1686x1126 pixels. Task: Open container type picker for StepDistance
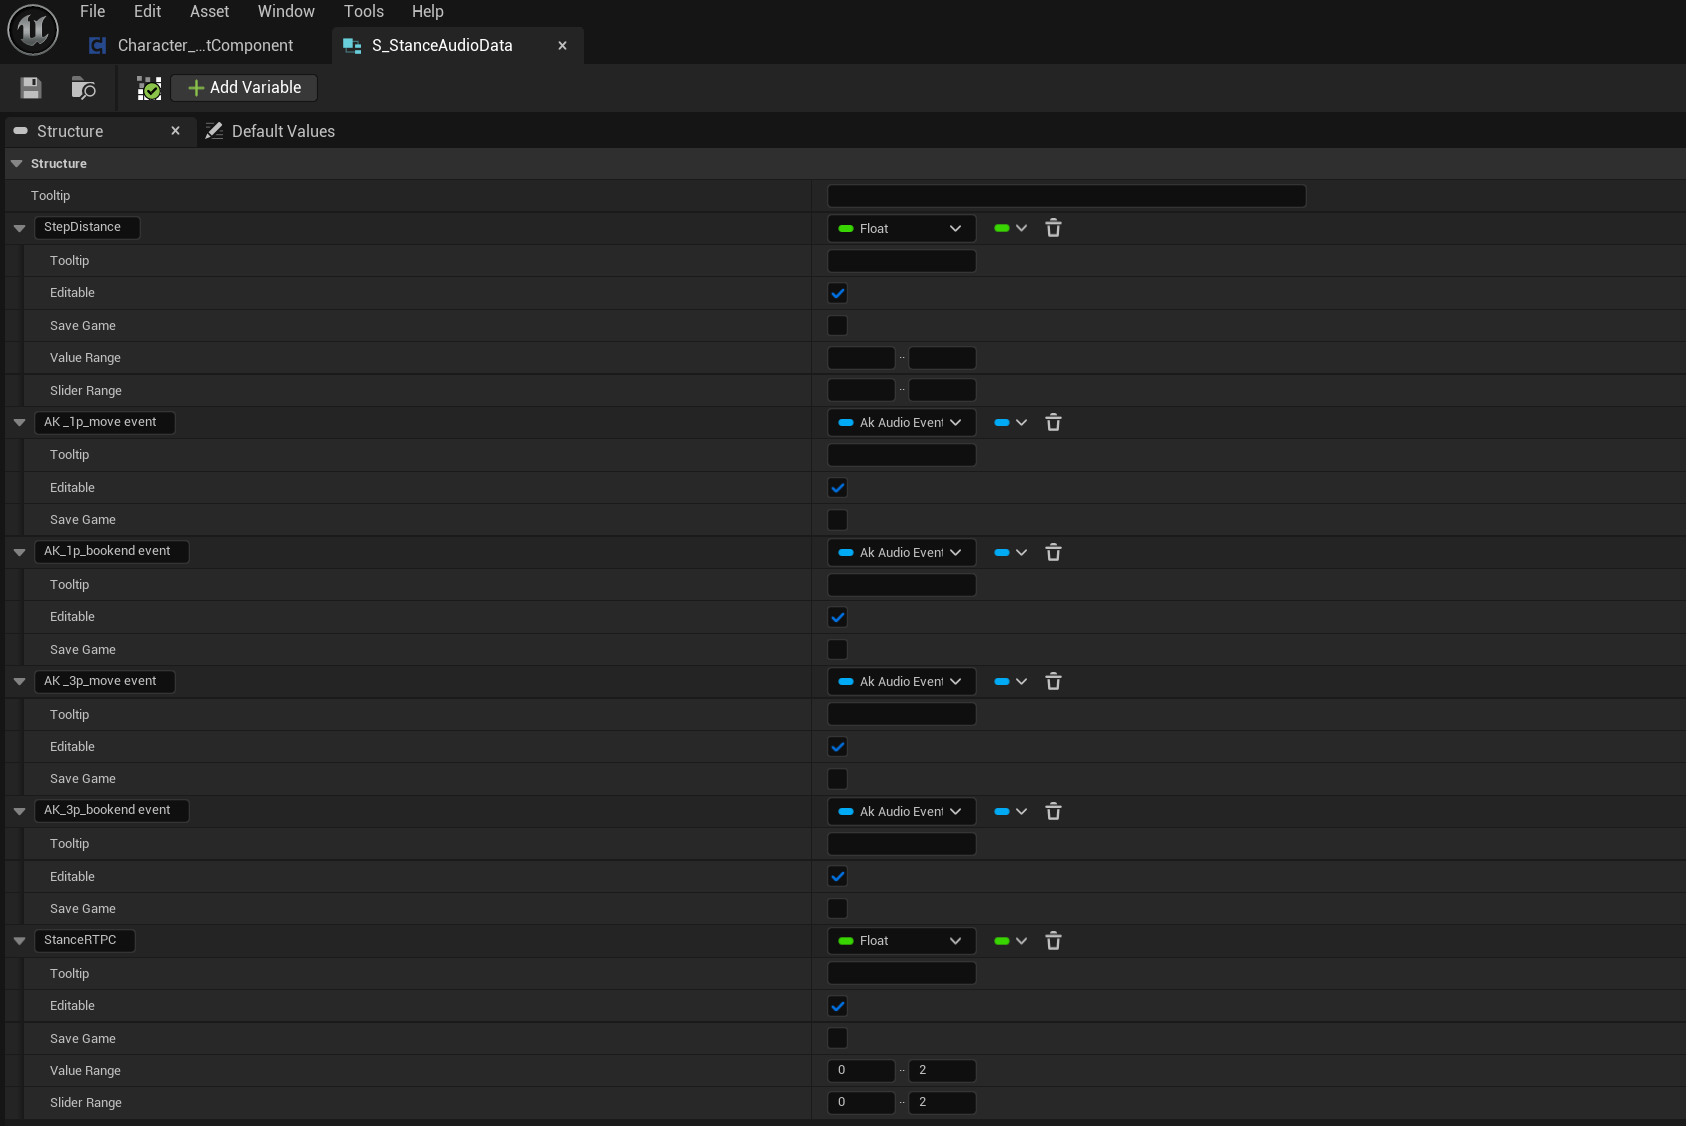(1010, 228)
